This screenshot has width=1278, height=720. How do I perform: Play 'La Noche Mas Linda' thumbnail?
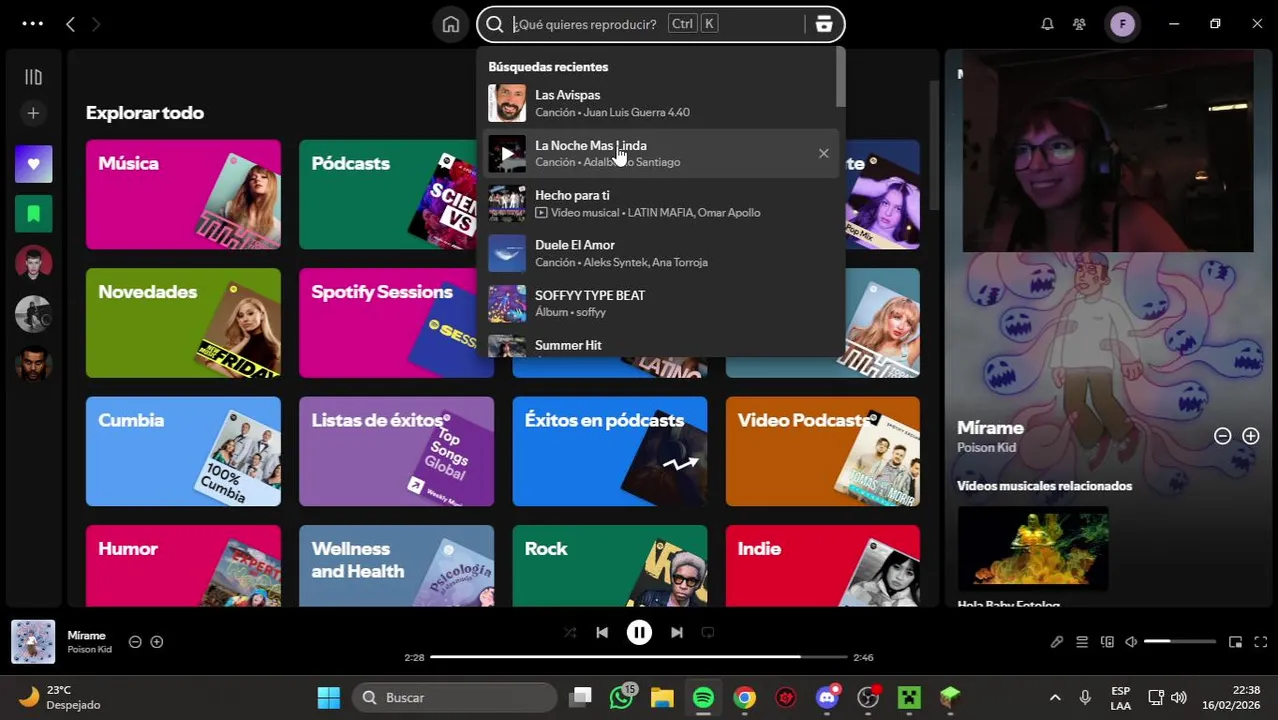pos(507,154)
